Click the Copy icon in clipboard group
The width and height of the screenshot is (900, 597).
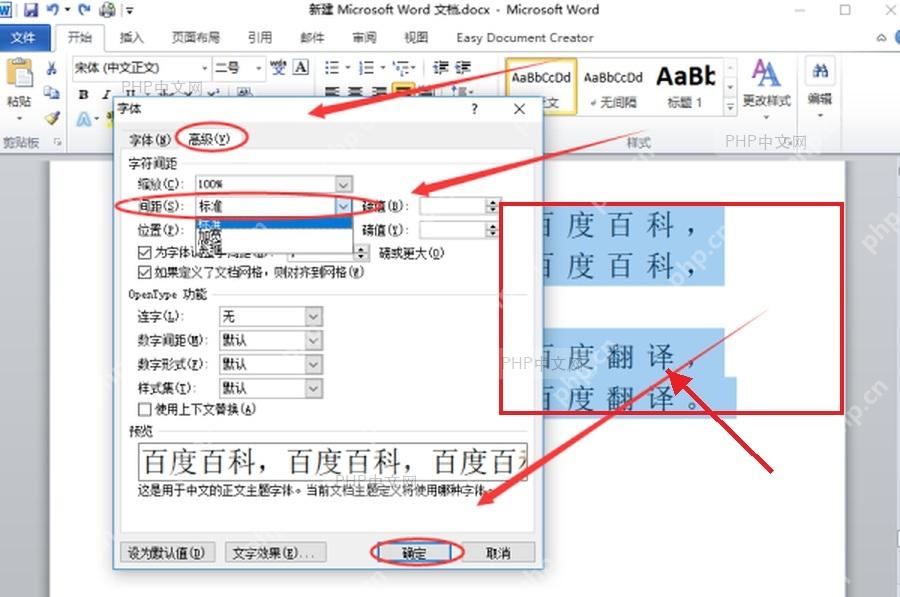pos(52,92)
